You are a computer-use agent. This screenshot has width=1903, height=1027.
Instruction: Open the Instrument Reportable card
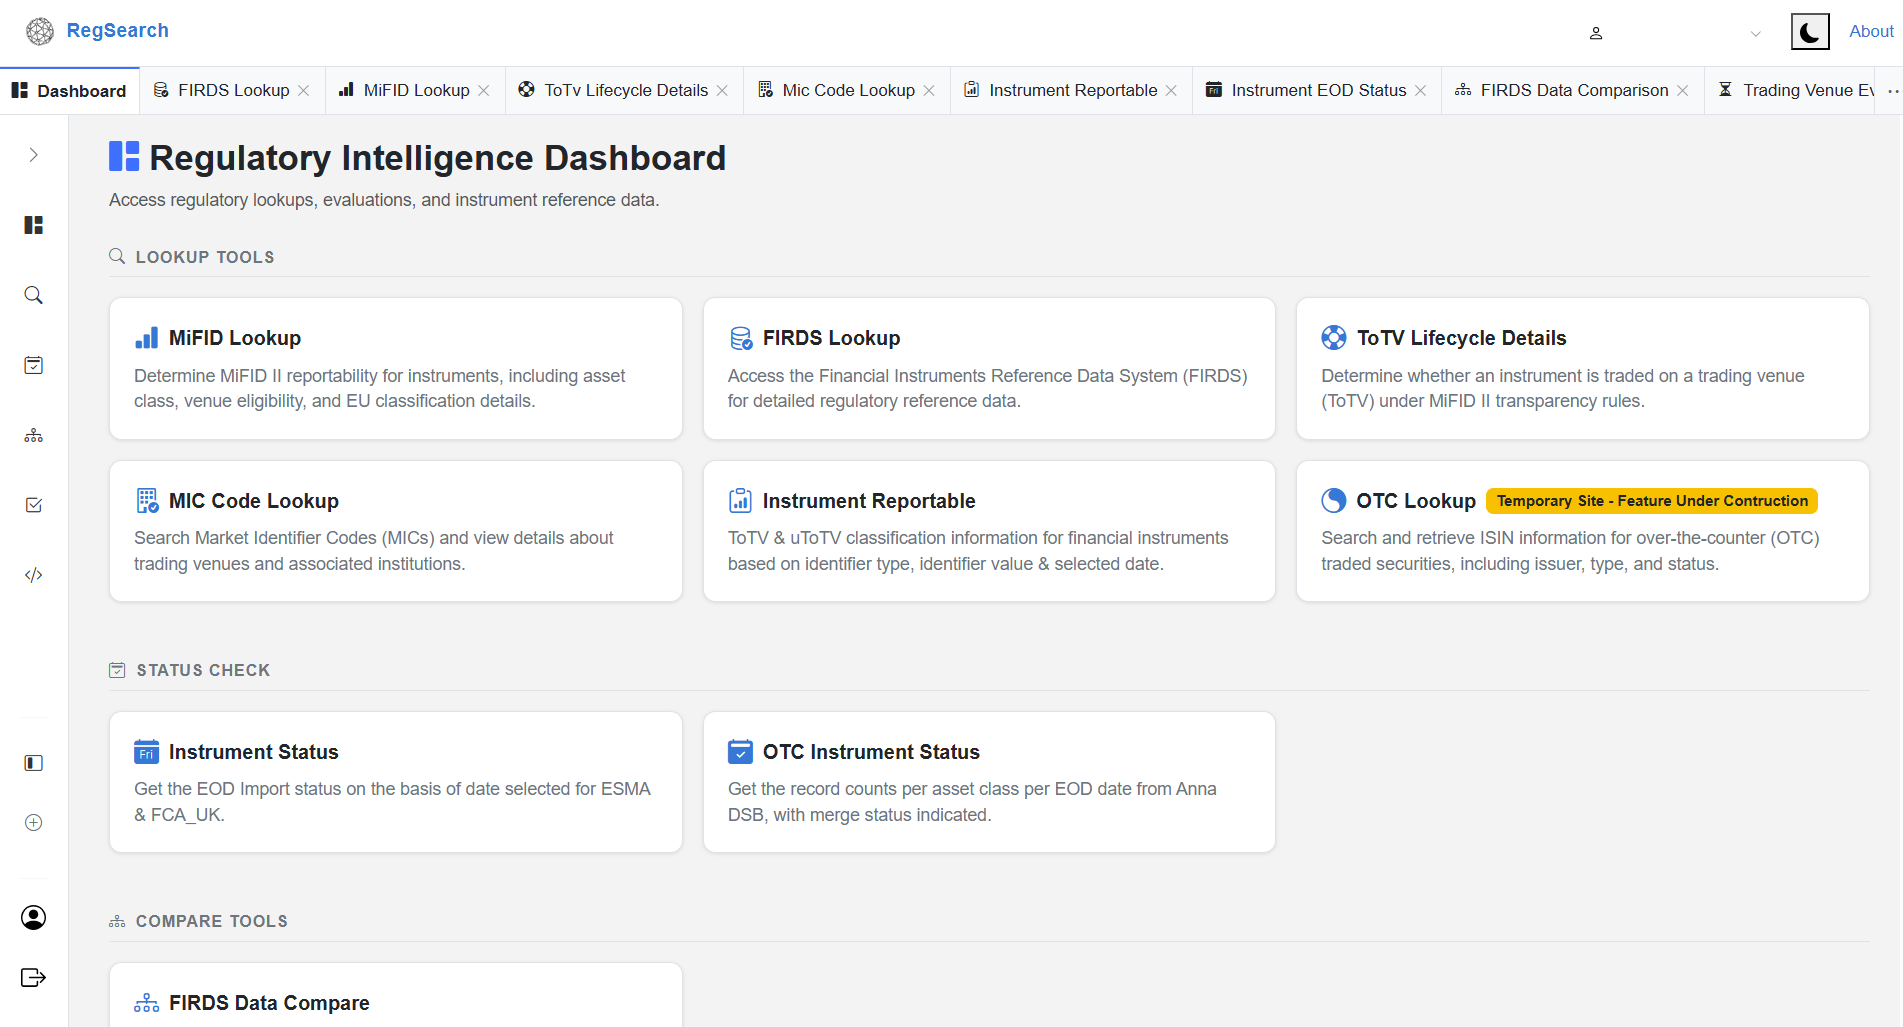(989, 531)
